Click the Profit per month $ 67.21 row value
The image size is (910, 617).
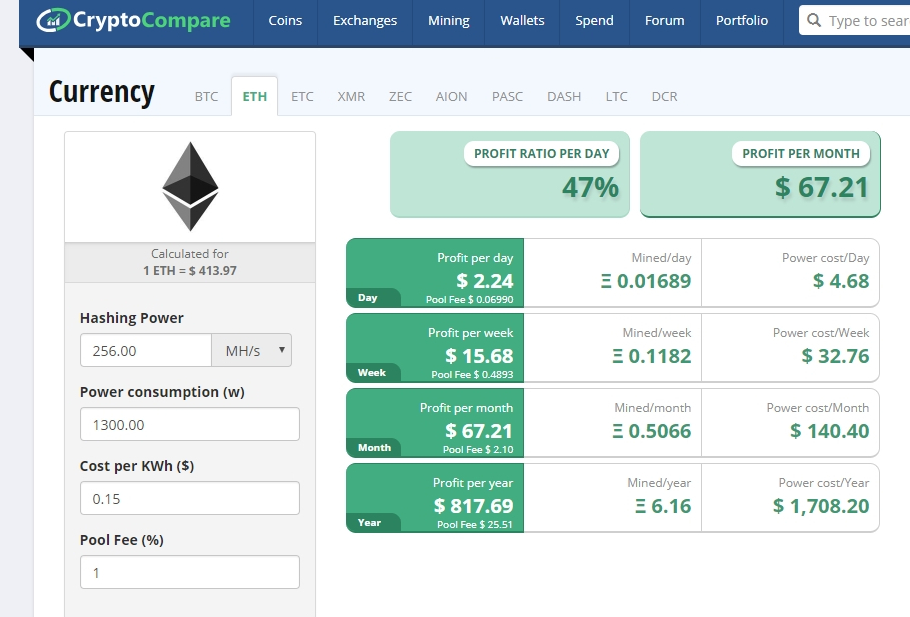tap(479, 431)
